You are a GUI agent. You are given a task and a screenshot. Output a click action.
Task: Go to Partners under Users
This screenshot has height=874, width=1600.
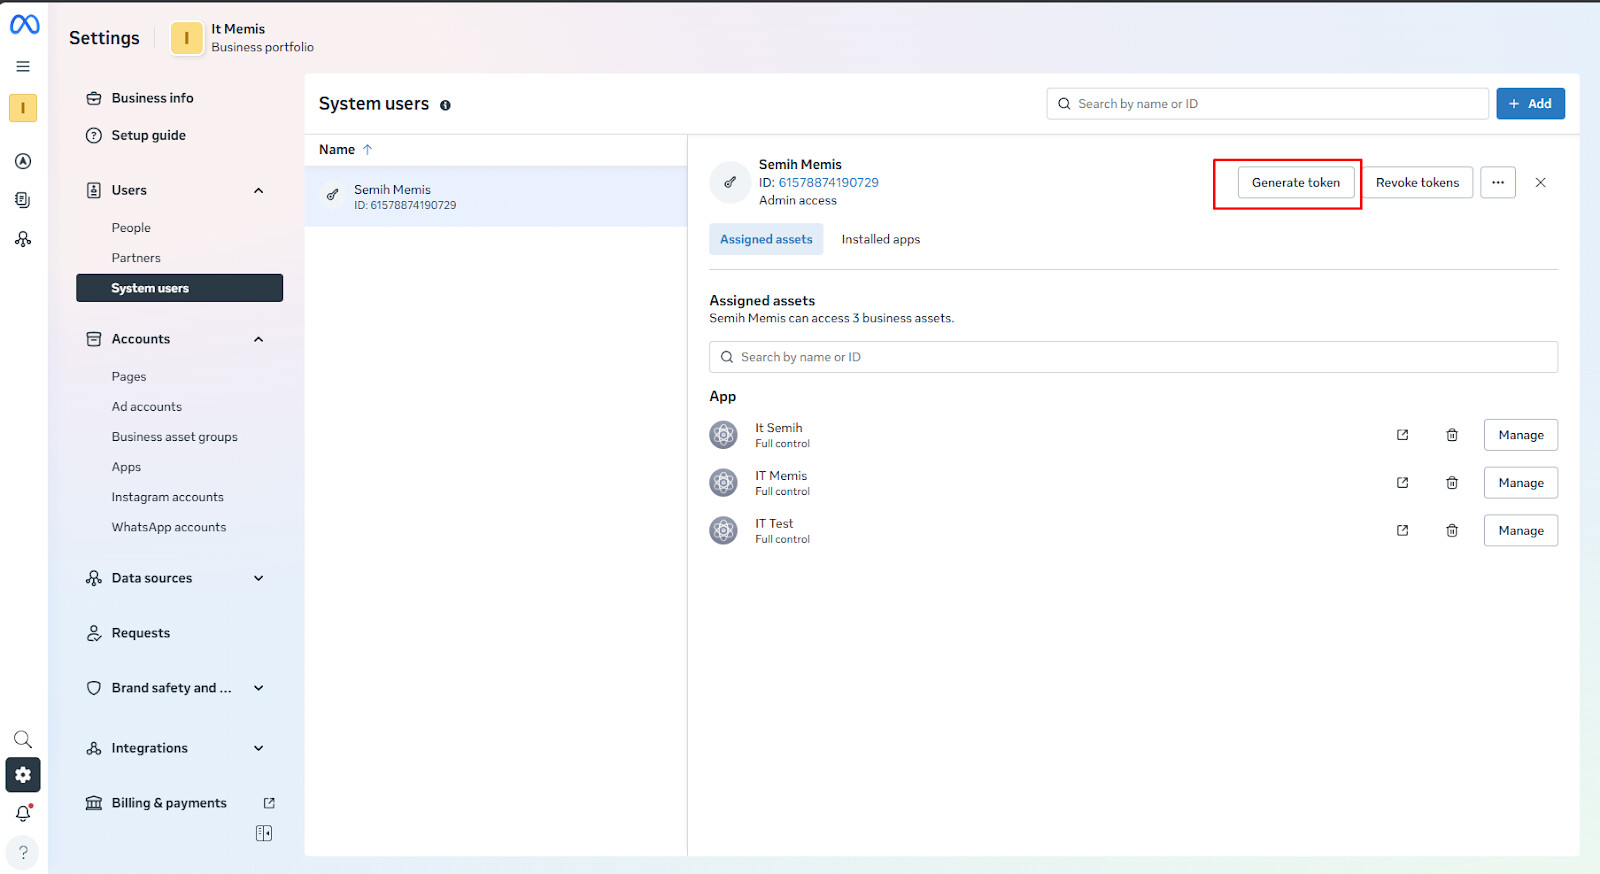[136, 258]
